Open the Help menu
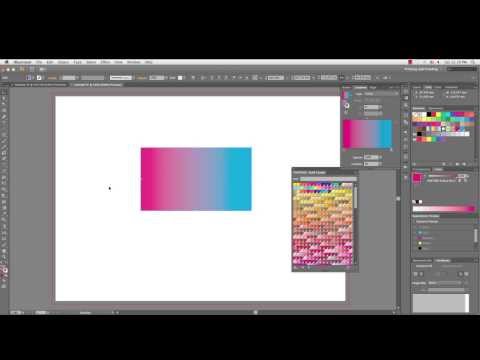This screenshot has width=480, height=360. (x=149, y=62)
